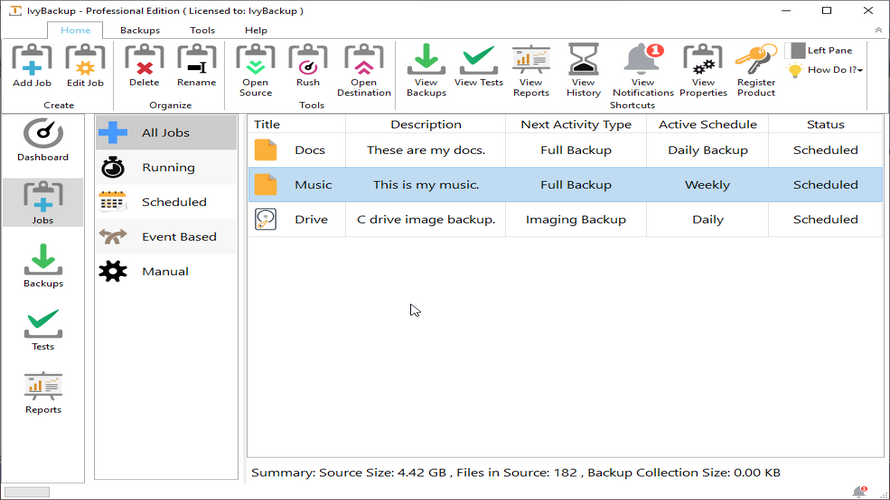Sort by the Status column header

coord(826,124)
